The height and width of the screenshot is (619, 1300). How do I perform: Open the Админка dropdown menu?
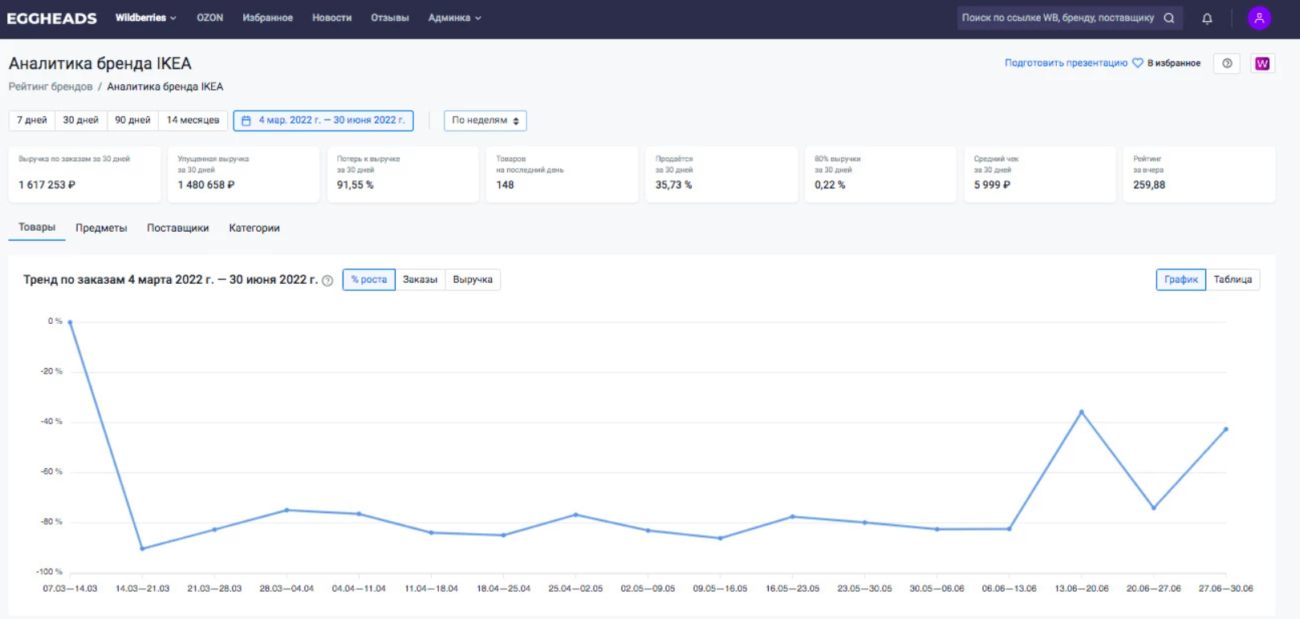(454, 18)
